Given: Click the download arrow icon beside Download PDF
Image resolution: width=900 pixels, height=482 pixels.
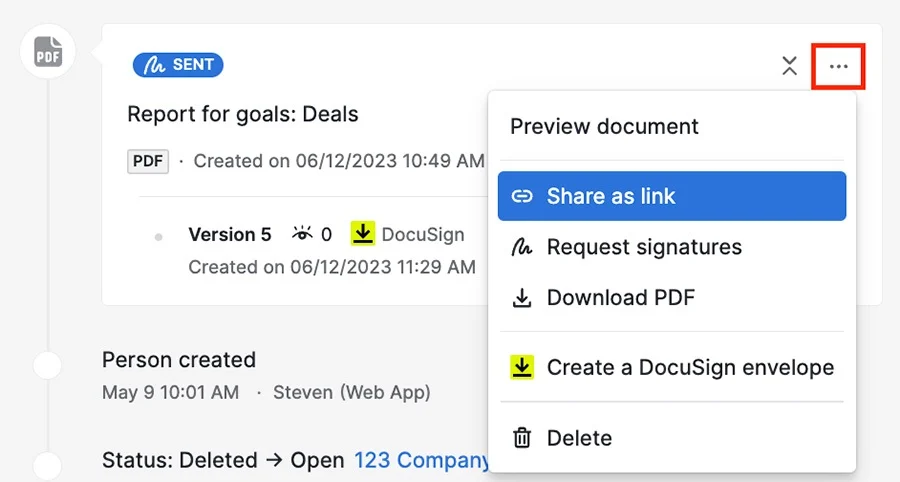Looking at the screenshot, I should click(522, 298).
